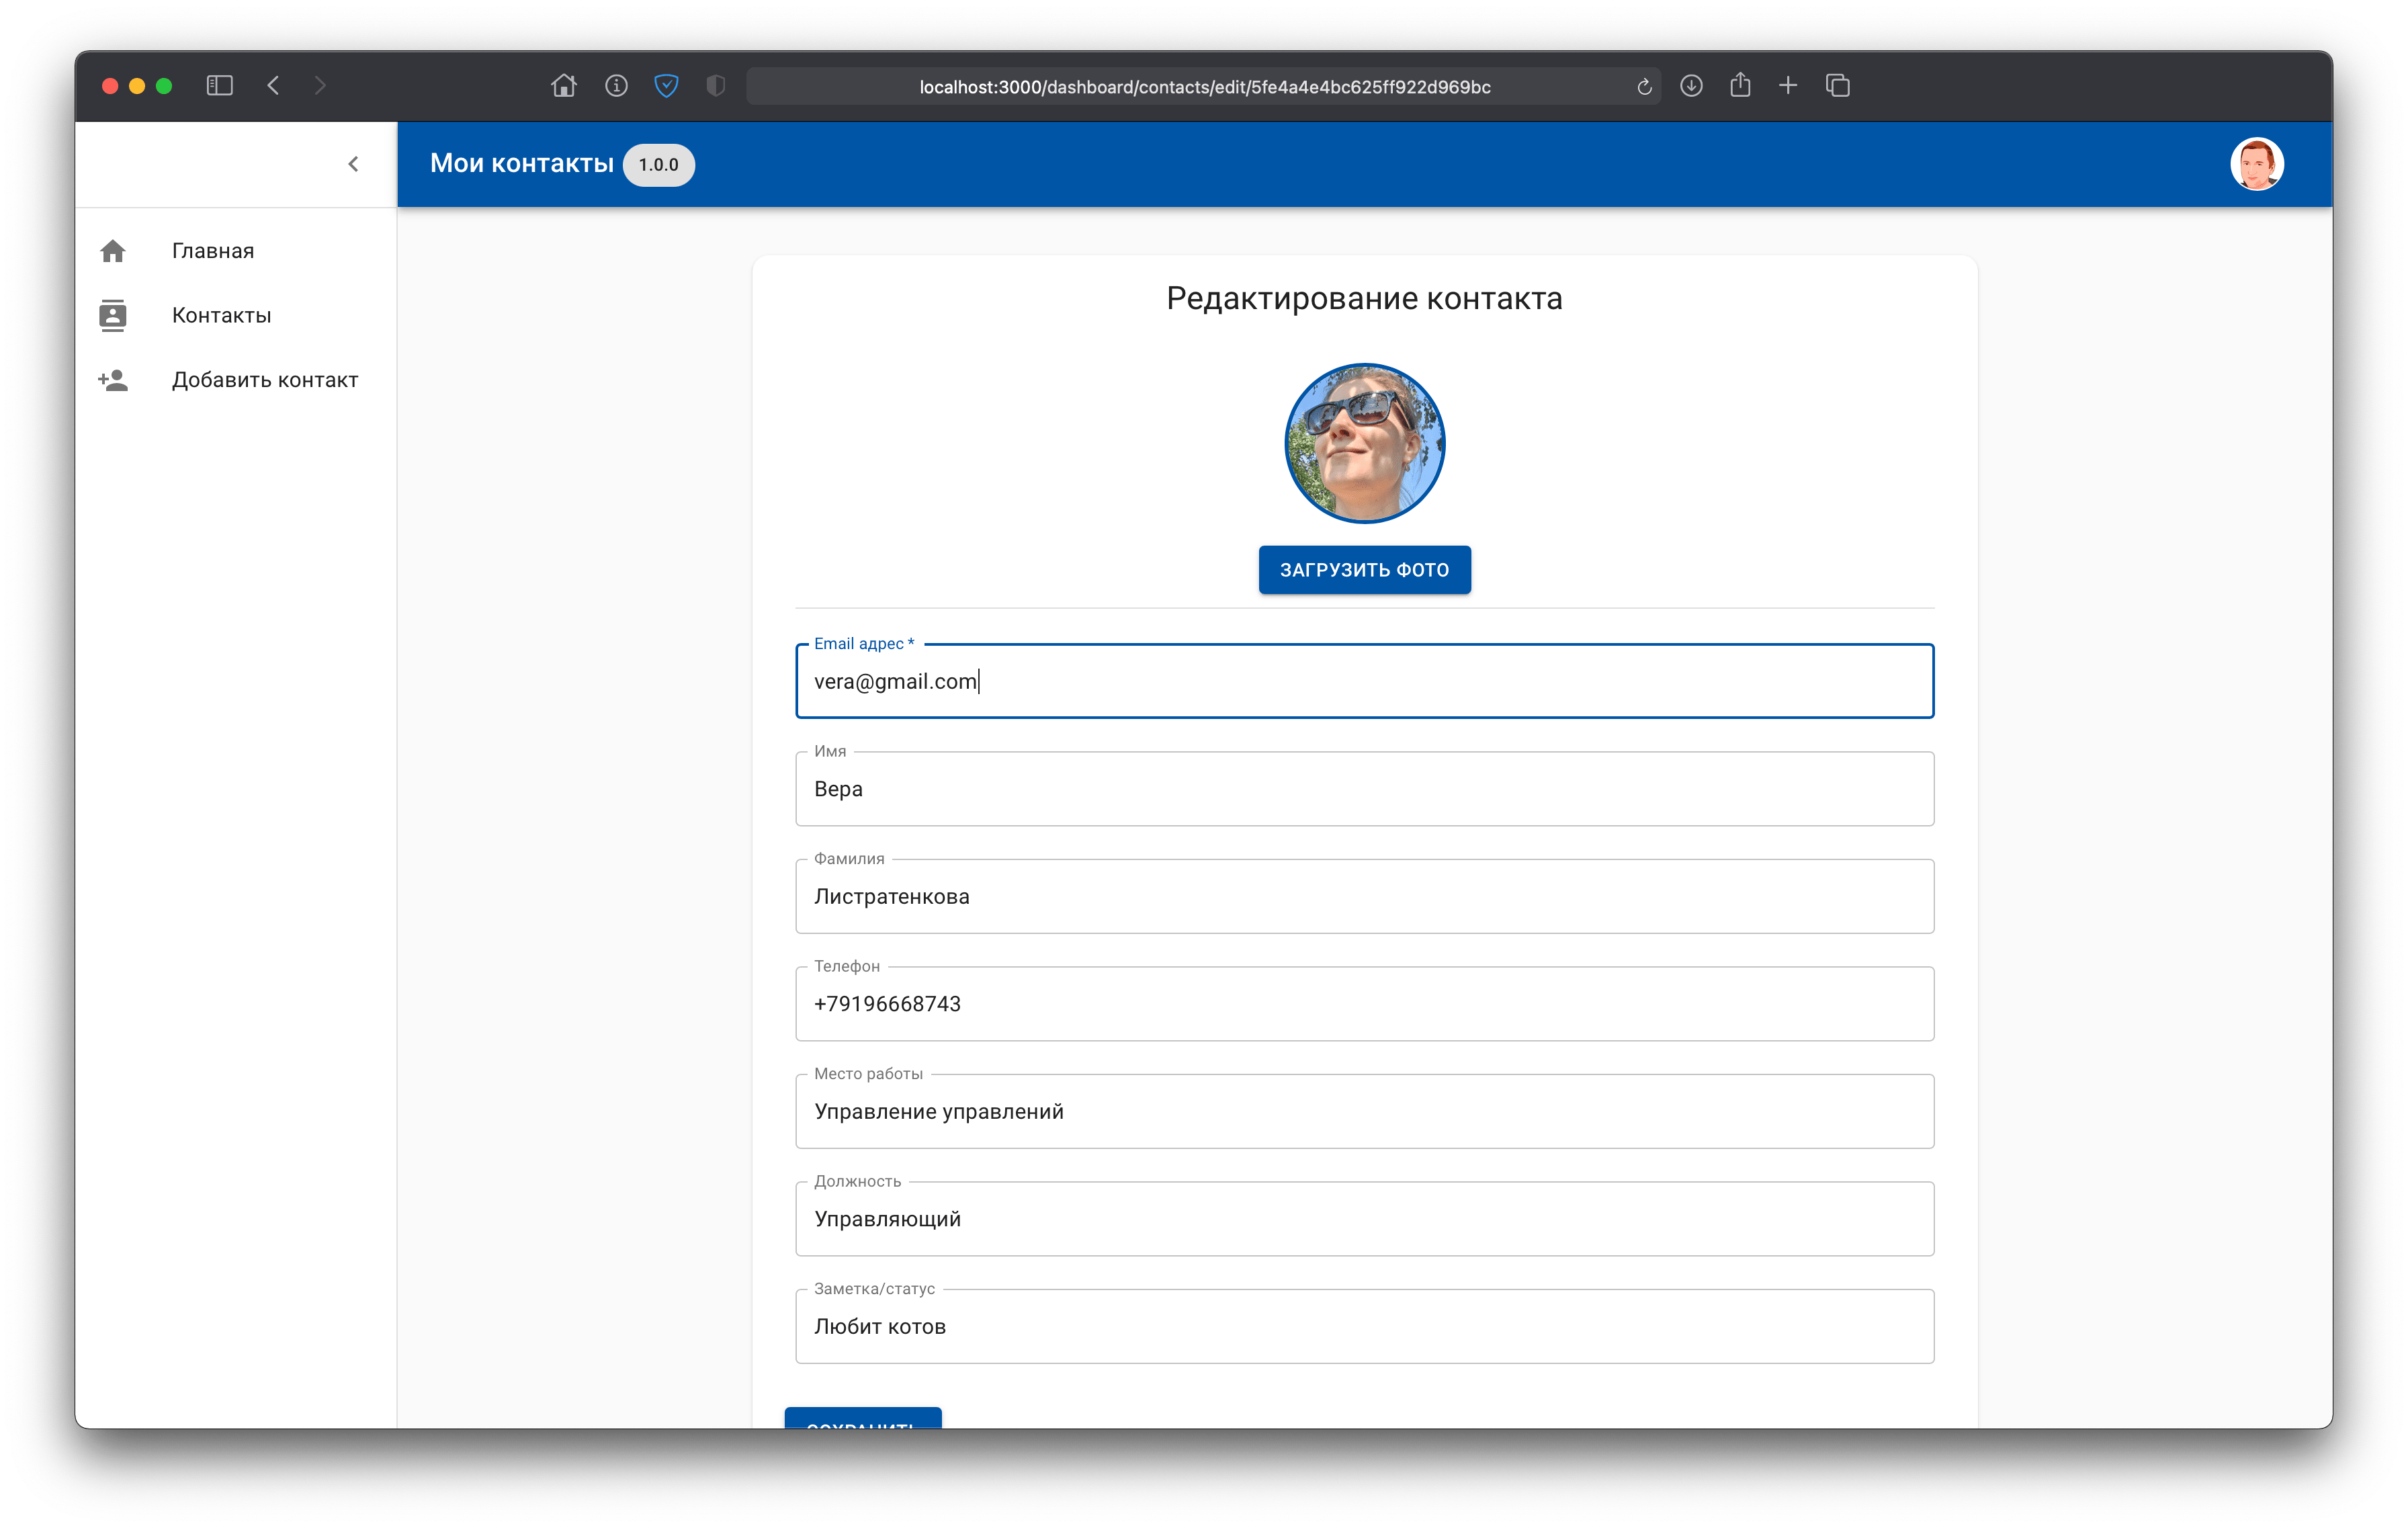Open the Добавить контакт menu item
This screenshot has height=1528, width=2408.
(264, 380)
